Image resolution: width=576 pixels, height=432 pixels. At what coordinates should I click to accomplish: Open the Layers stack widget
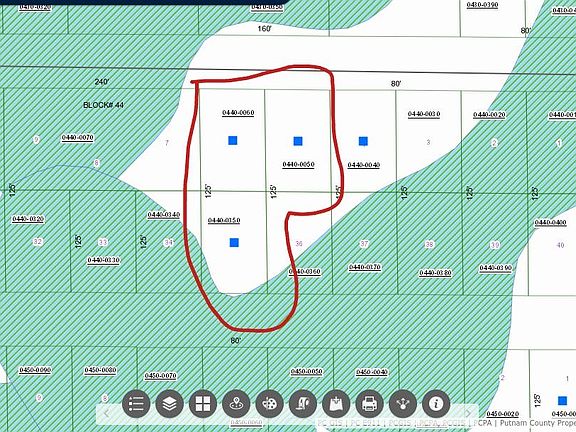click(169, 404)
